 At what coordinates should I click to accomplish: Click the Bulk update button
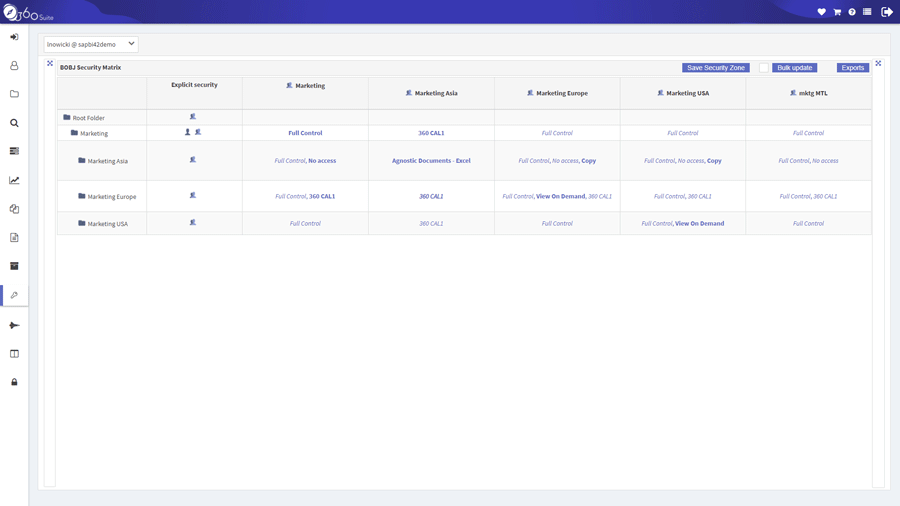coord(794,68)
